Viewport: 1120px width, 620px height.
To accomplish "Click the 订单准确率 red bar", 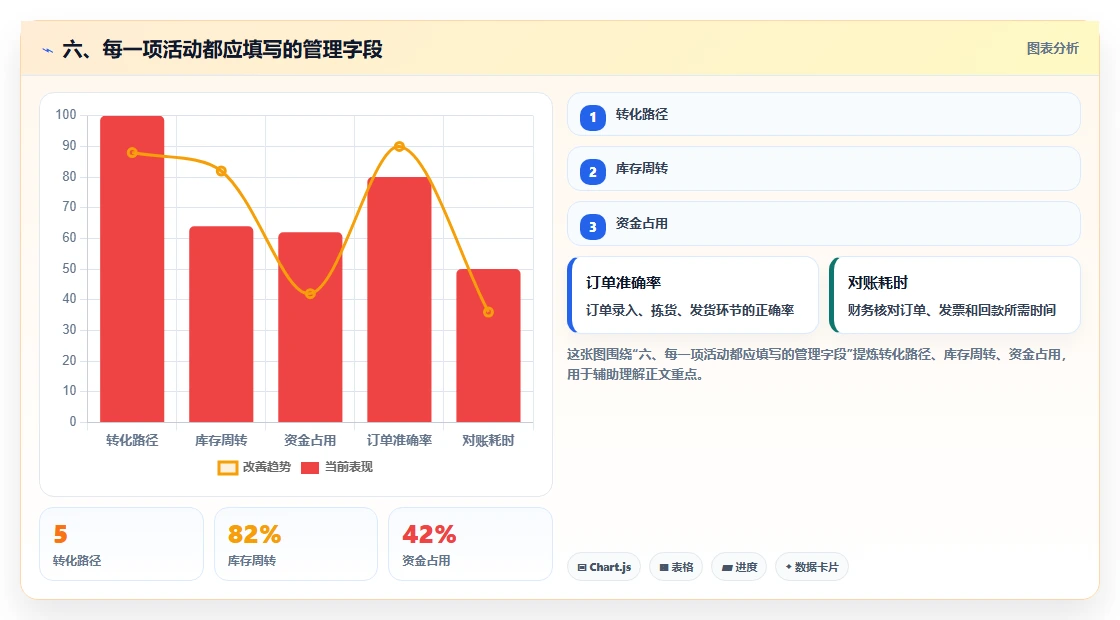I will [399, 299].
